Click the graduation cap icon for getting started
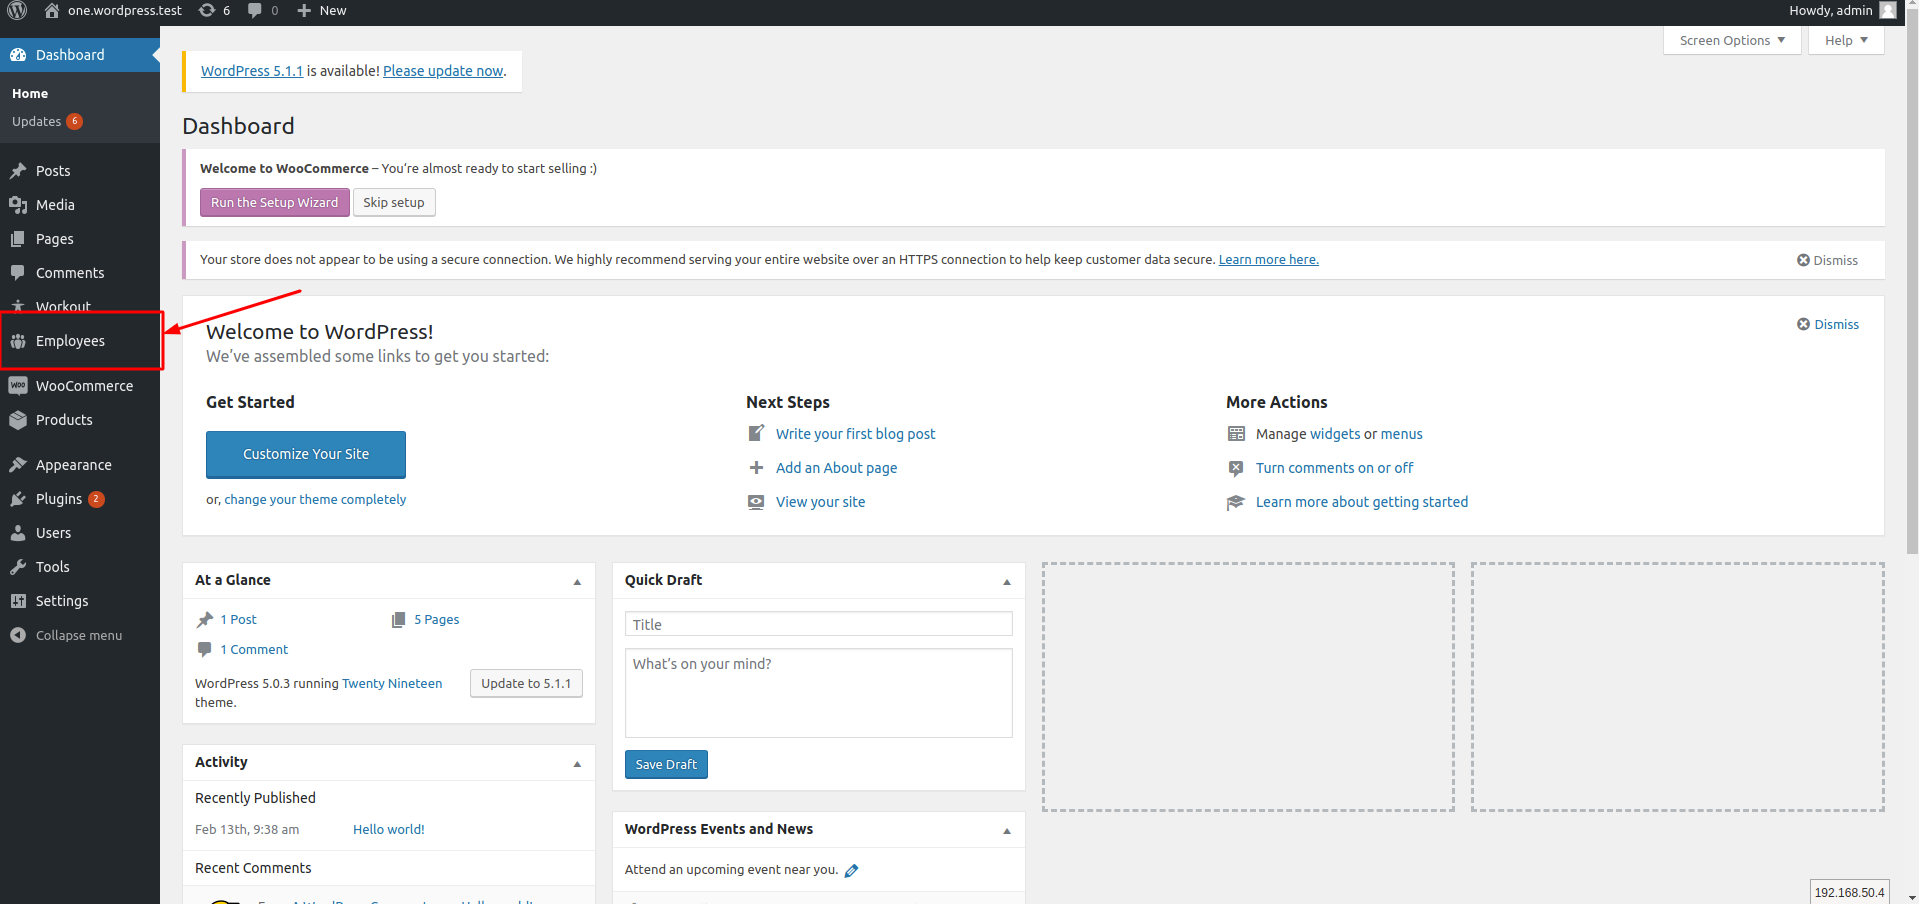 click(x=1236, y=502)
